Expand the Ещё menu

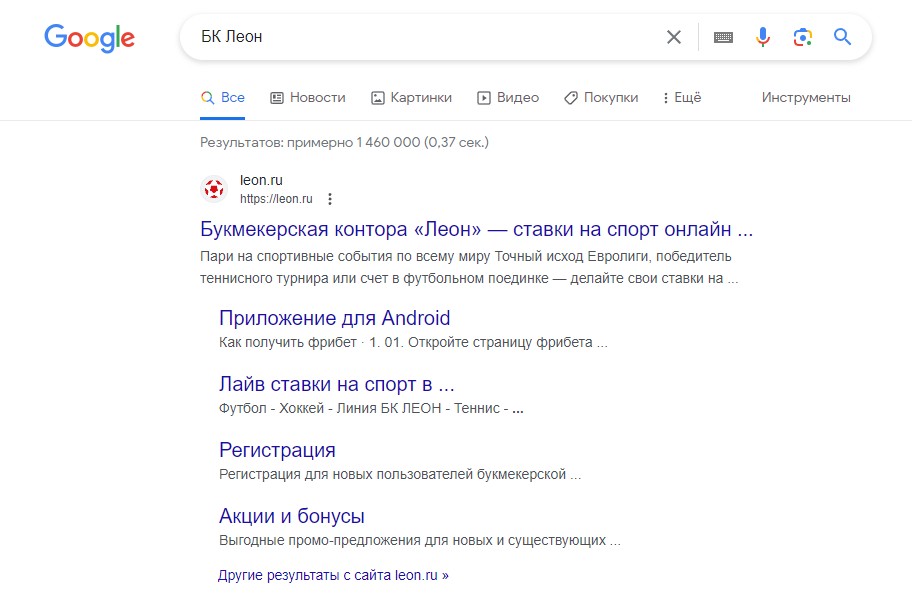[682, 98]
